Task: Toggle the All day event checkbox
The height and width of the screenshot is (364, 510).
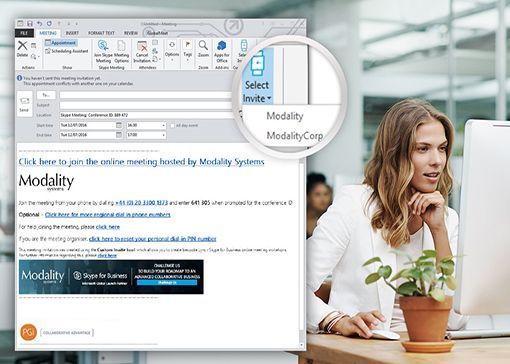Action: tap(172, 126)
